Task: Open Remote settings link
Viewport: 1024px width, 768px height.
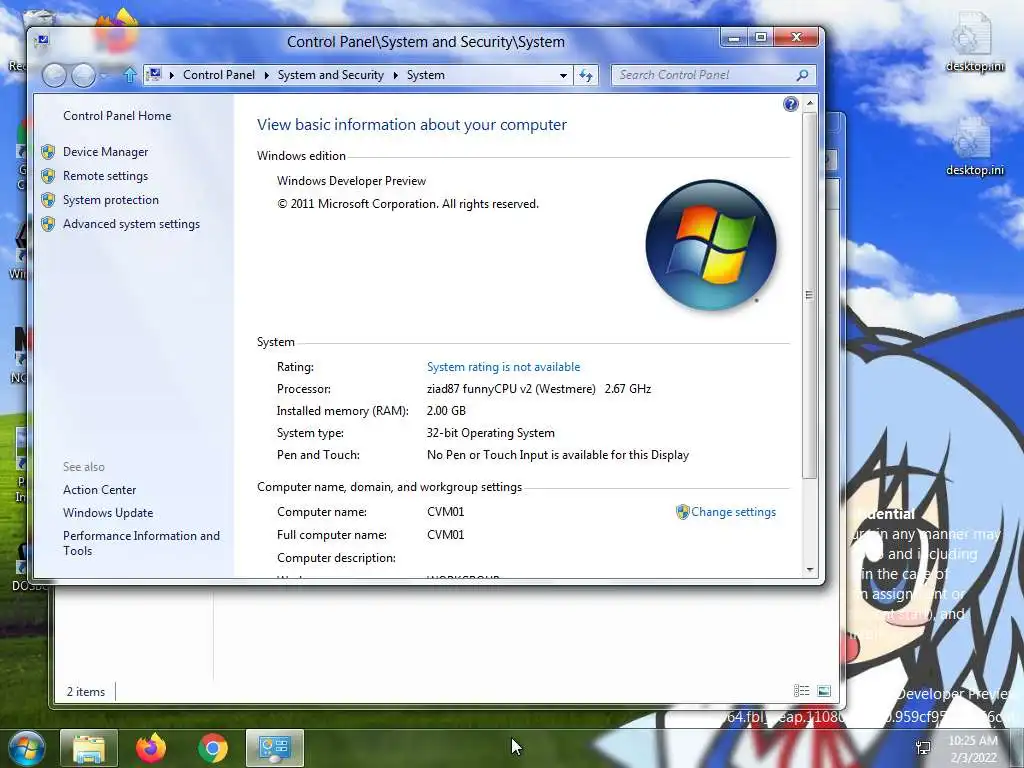Action: (105, 176)
